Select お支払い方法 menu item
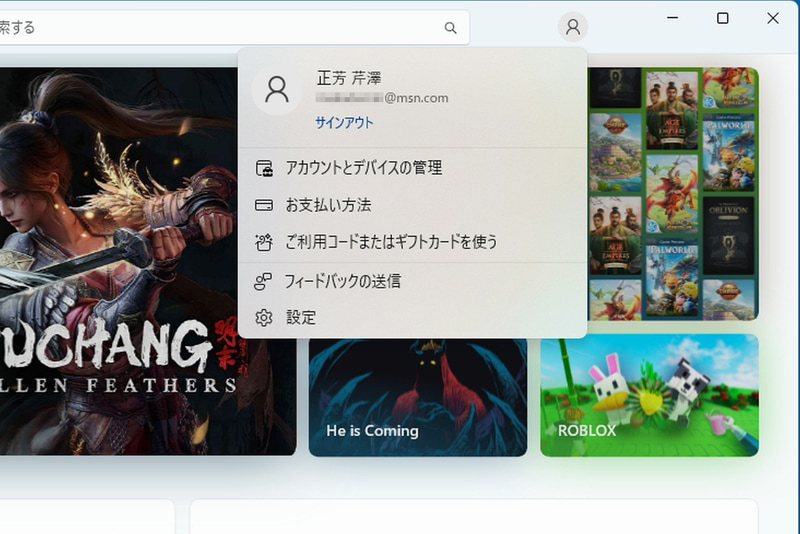 click(x=412, y=205)
